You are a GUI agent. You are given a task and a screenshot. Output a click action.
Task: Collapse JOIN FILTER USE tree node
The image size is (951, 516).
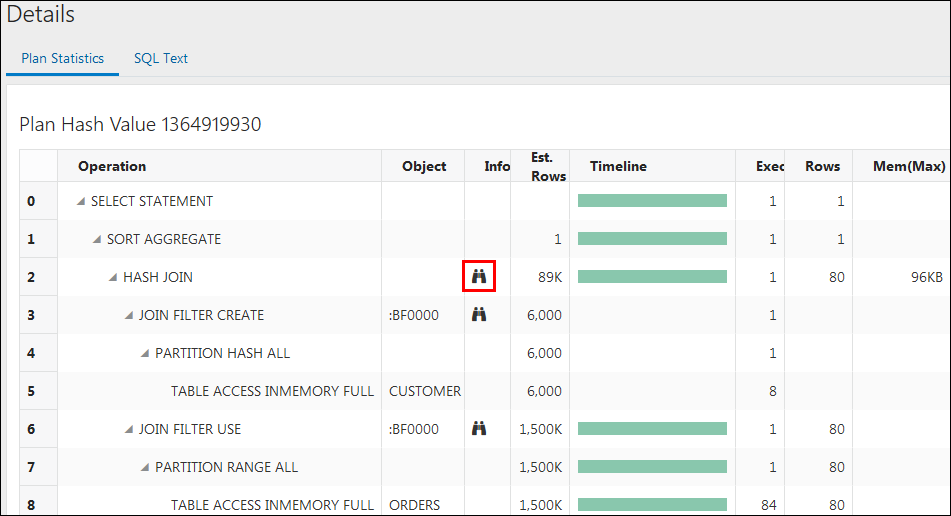coord(129,429)
